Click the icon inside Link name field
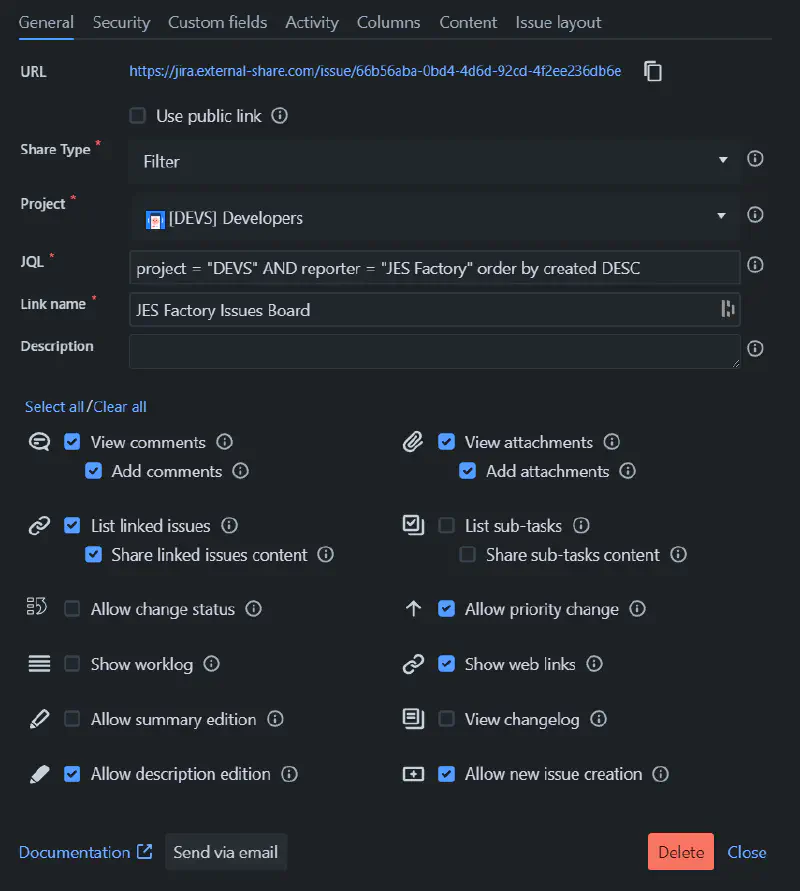 click(727, 309)
